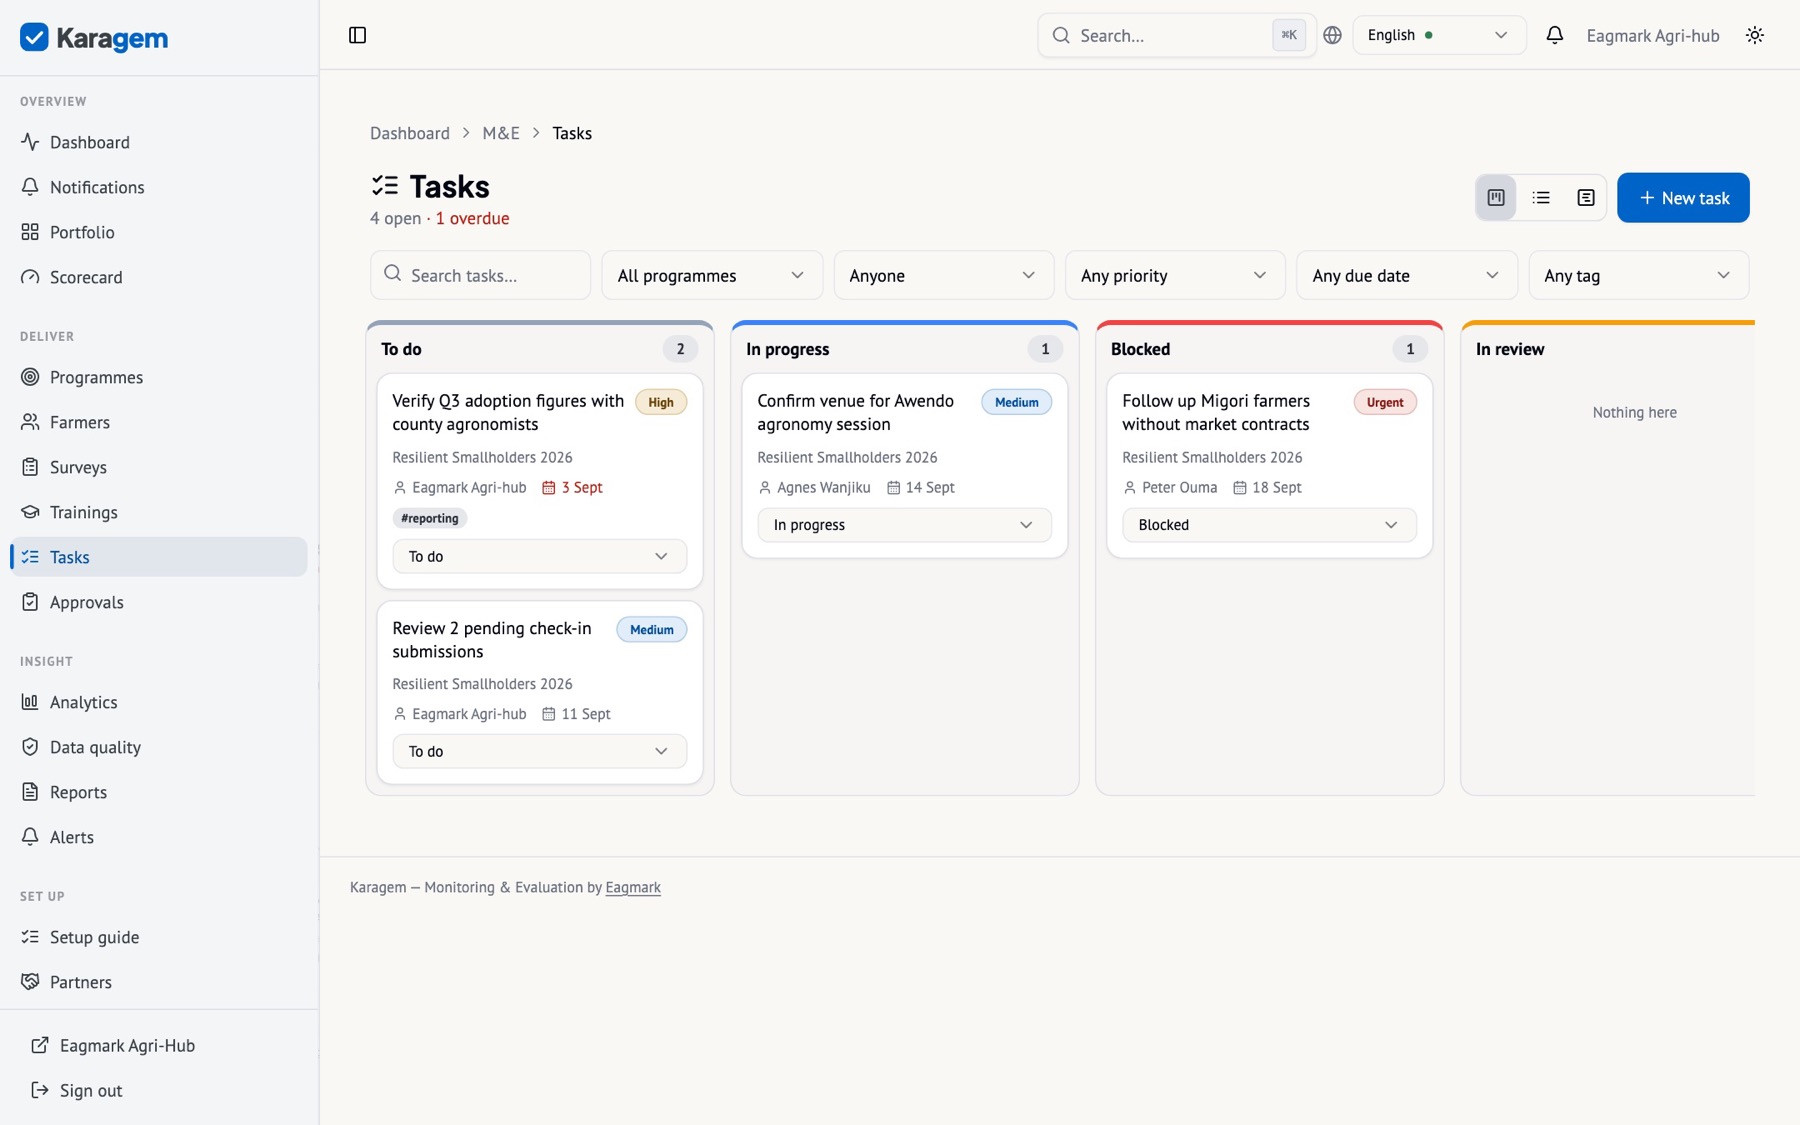This screenshot has height=1125, width=1800.
Task: Open the Any due date filter
Action: [1406, 275]
